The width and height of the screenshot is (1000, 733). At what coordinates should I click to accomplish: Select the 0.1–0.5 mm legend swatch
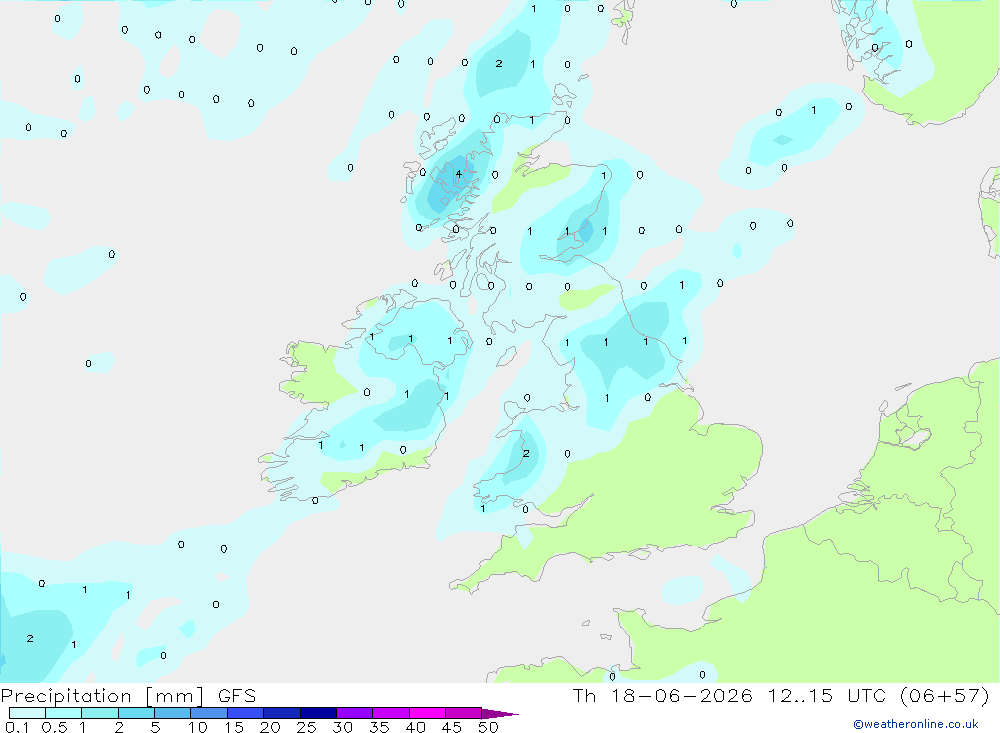click(27, 713)
